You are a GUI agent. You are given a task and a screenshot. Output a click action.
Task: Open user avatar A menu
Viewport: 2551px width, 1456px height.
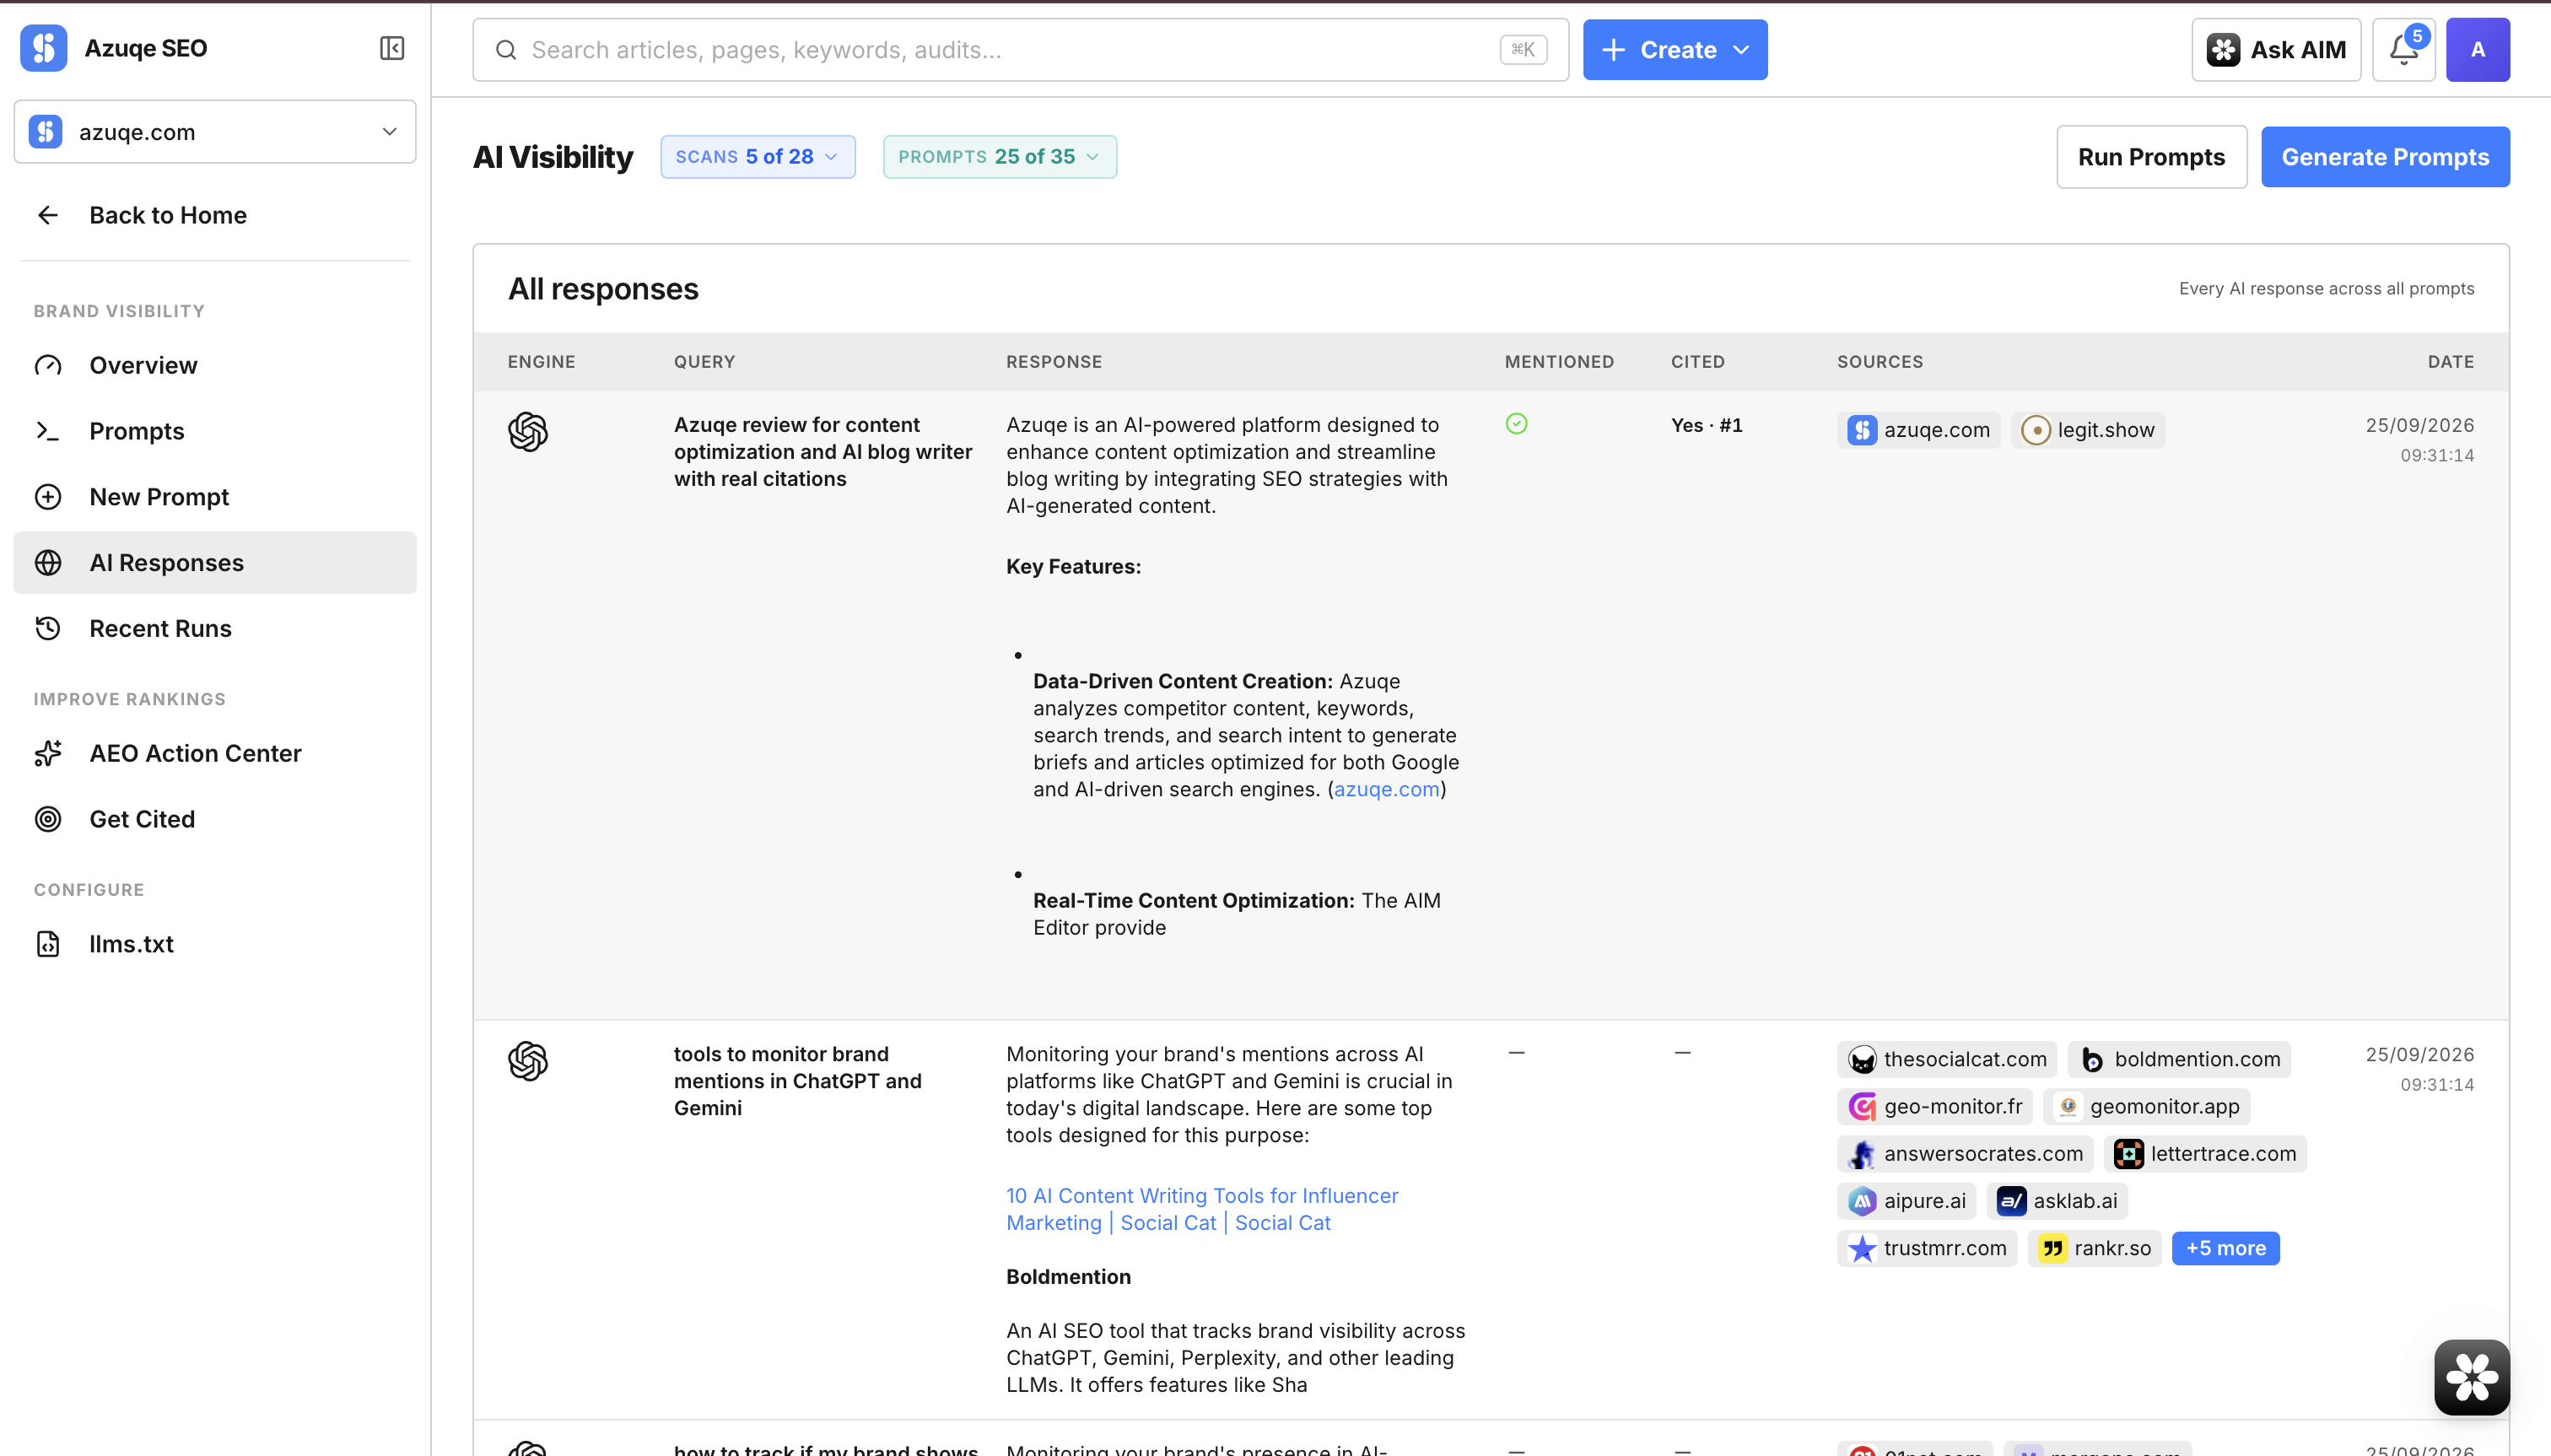[2478, 50]
